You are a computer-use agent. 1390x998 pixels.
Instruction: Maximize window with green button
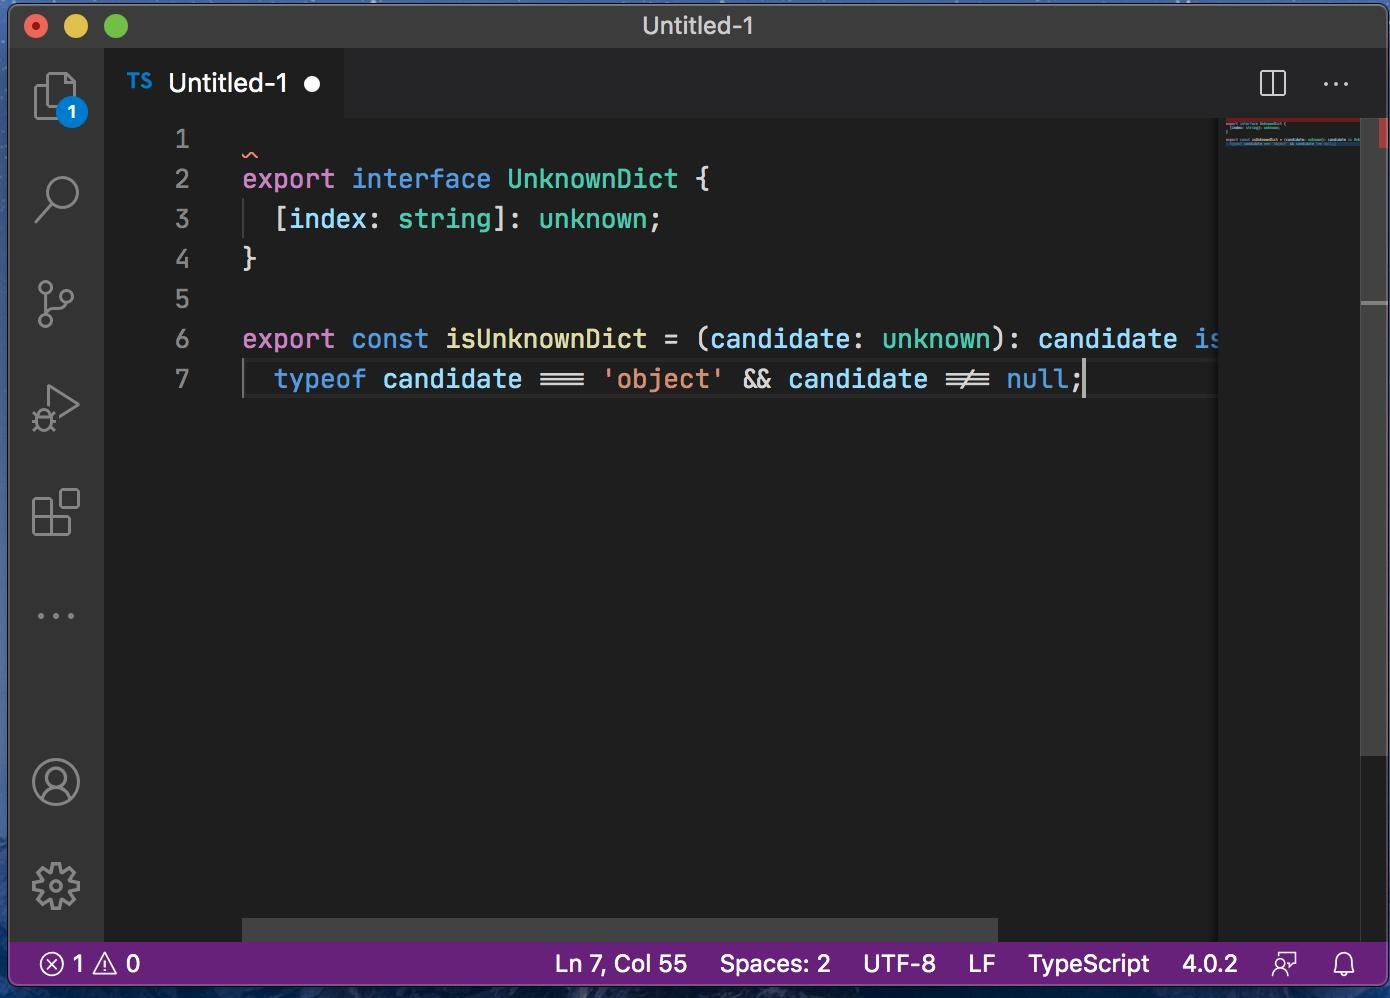116,26
